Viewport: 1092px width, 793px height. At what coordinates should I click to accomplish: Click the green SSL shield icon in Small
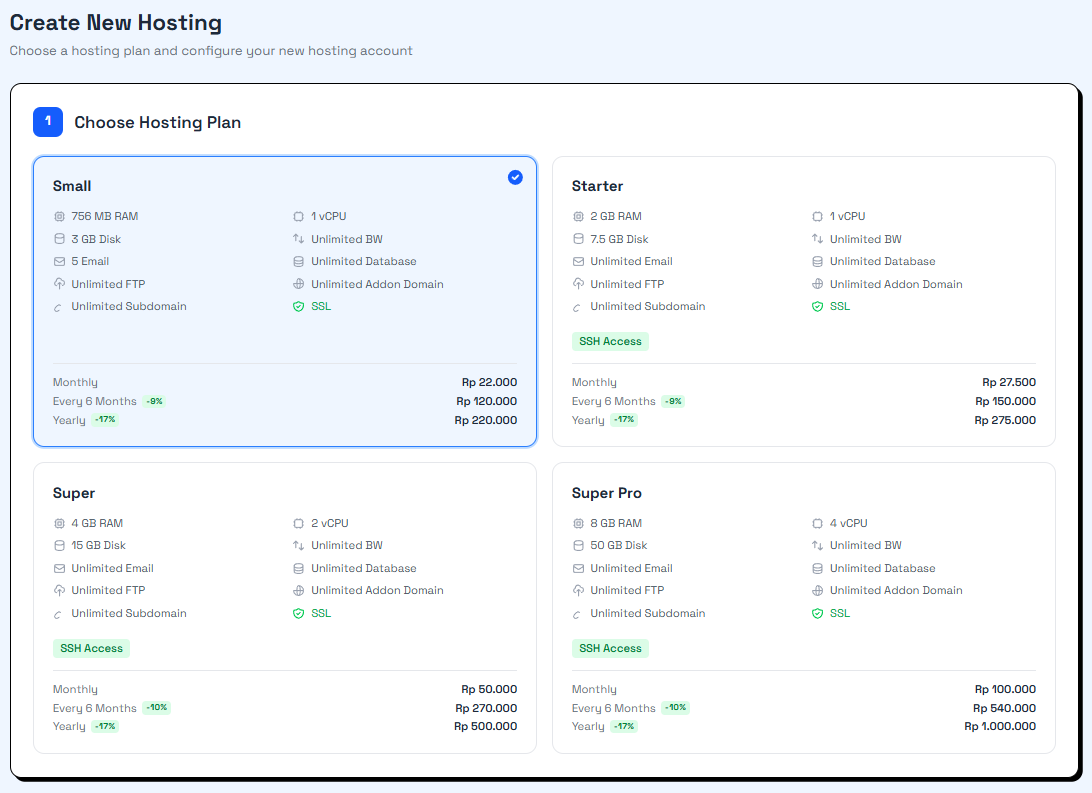point(299,306)
